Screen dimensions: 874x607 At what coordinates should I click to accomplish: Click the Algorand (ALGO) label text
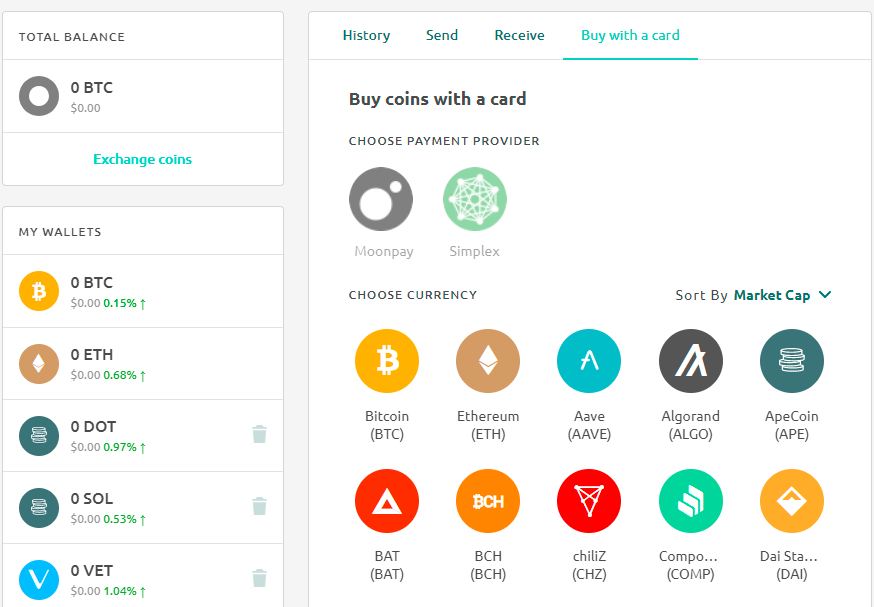(x=691, y=425)
